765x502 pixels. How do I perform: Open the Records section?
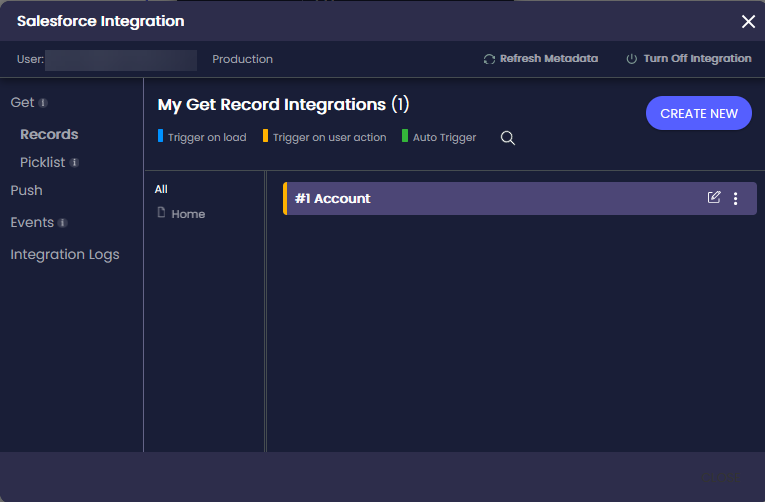[x=49, y=134]
